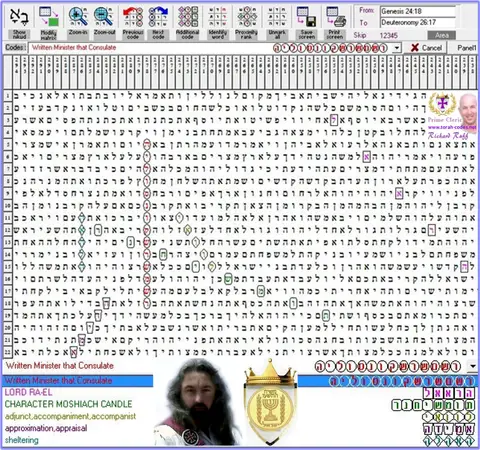Open the Codes field dropdown arrow

click(x=397, y=48)
